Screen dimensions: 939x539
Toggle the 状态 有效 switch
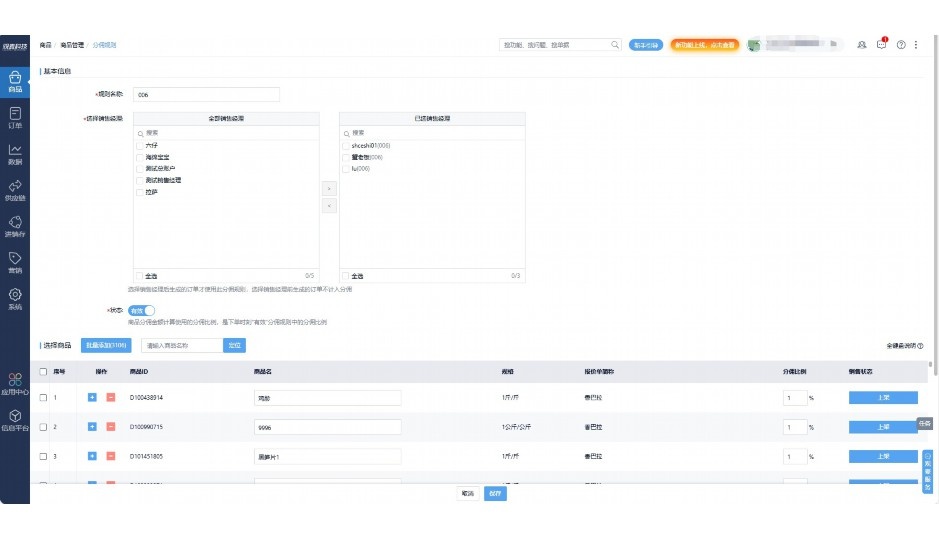point(141,310)
